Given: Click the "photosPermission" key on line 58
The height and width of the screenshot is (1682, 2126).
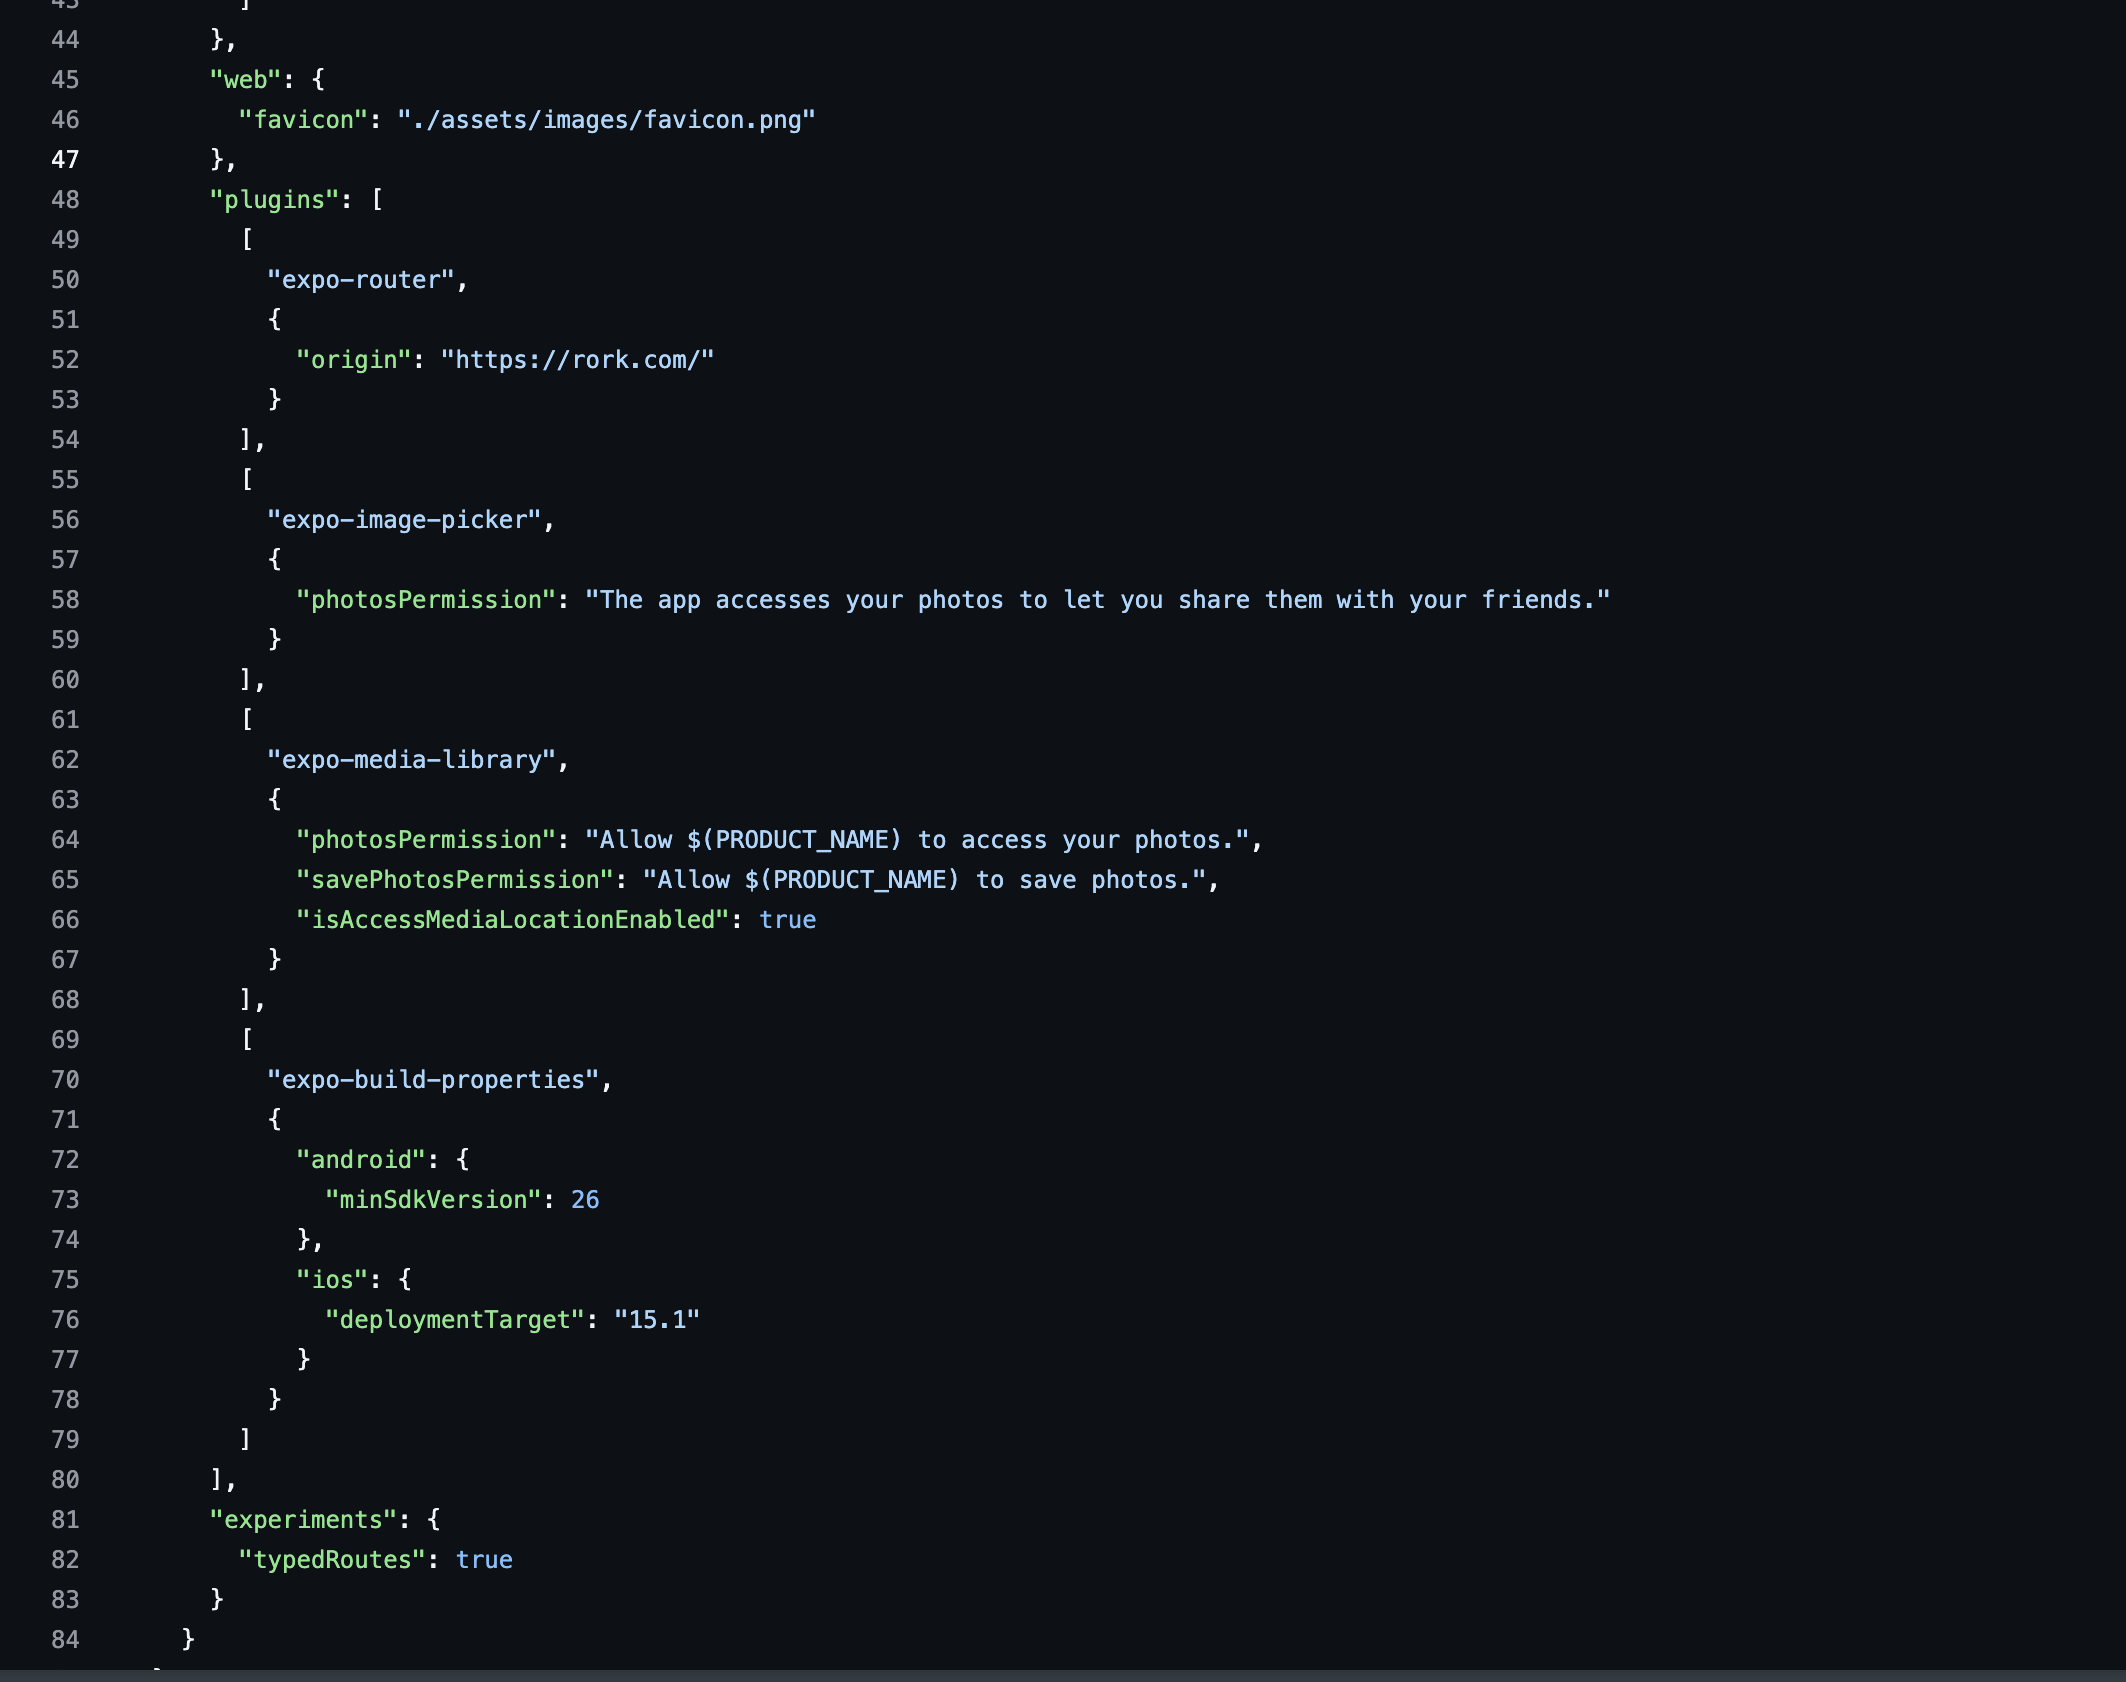Looking at the screenshot, I should 427,599.
